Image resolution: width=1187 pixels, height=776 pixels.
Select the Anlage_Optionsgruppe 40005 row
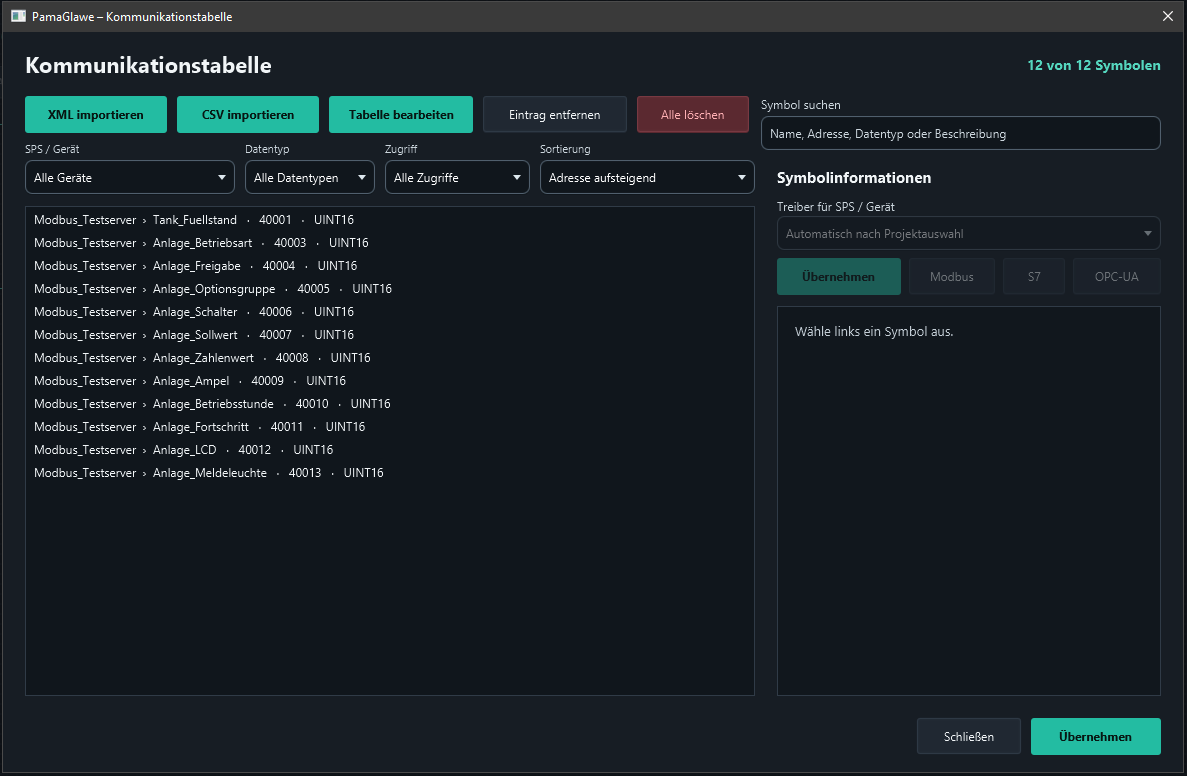390,288
